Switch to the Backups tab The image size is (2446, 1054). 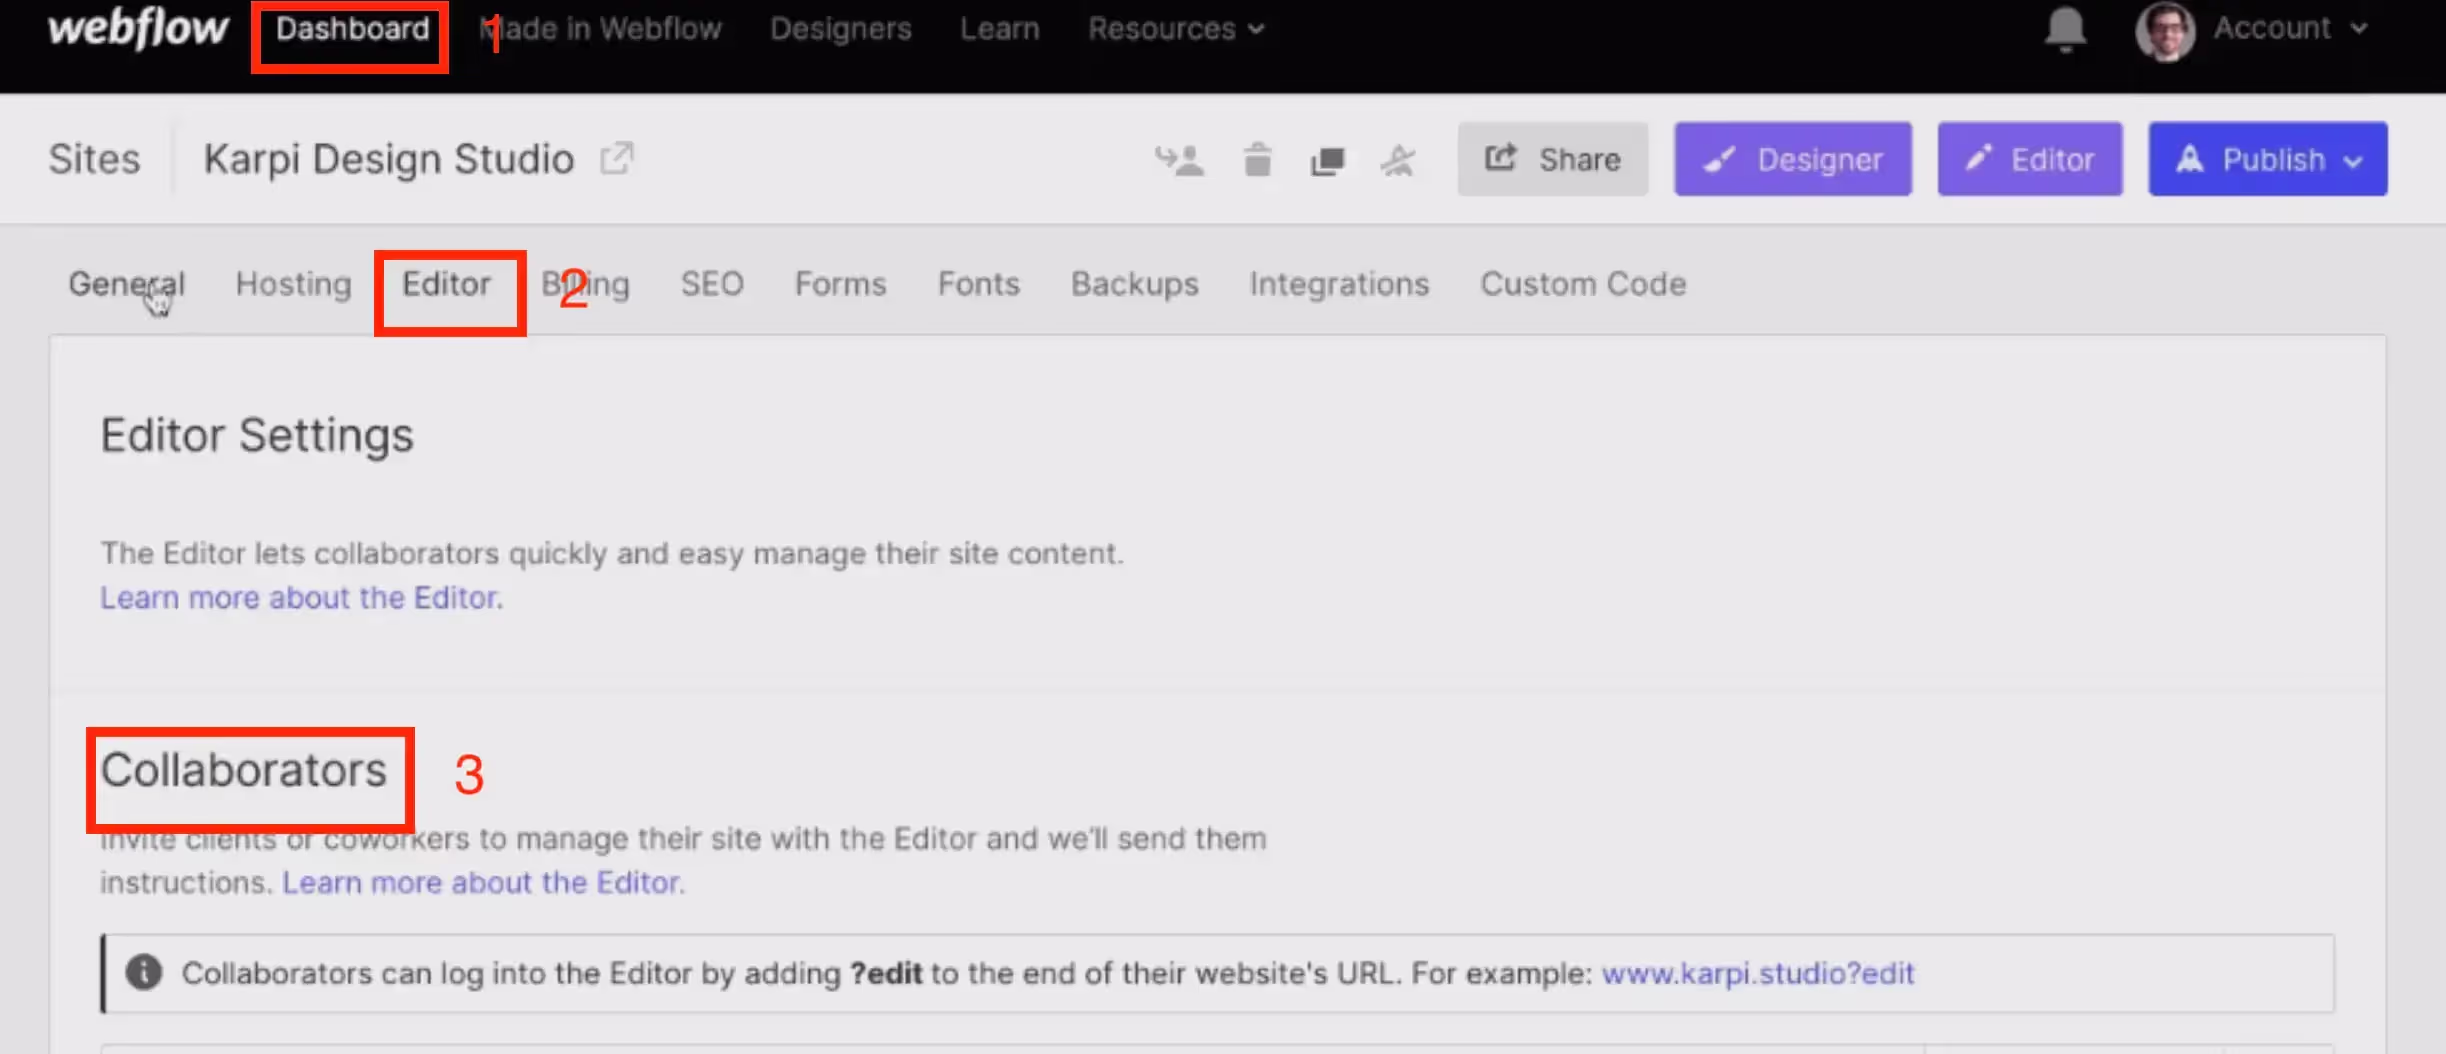(1135, 284)
